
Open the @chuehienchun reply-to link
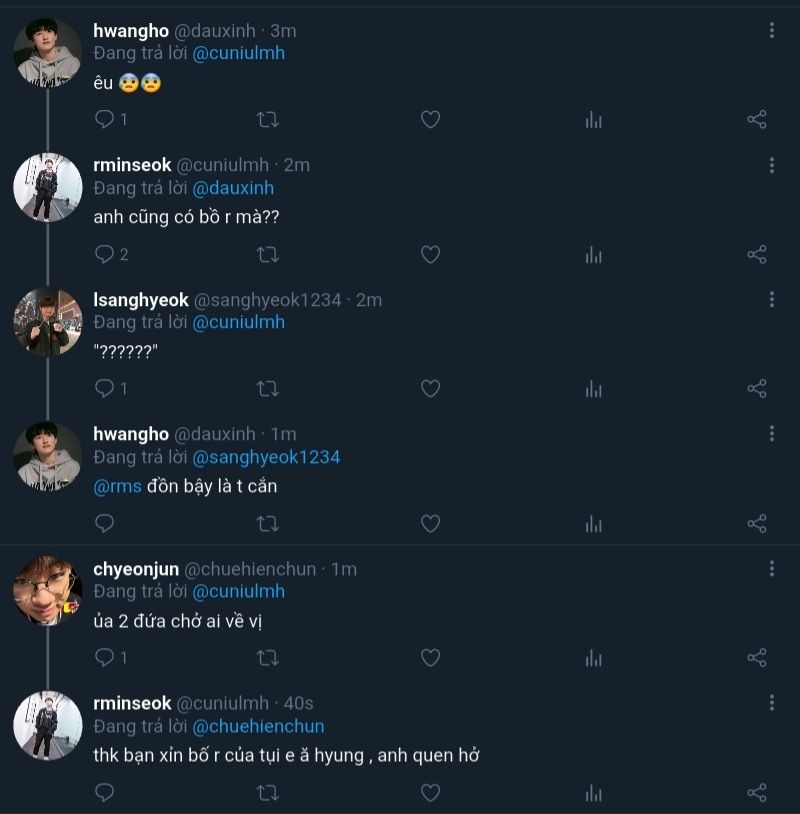(258, 726)
